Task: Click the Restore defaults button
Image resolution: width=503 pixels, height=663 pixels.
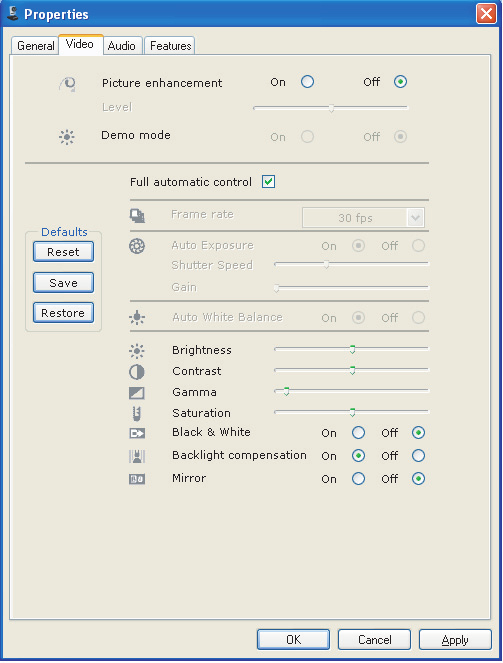Action: point(63,313)
